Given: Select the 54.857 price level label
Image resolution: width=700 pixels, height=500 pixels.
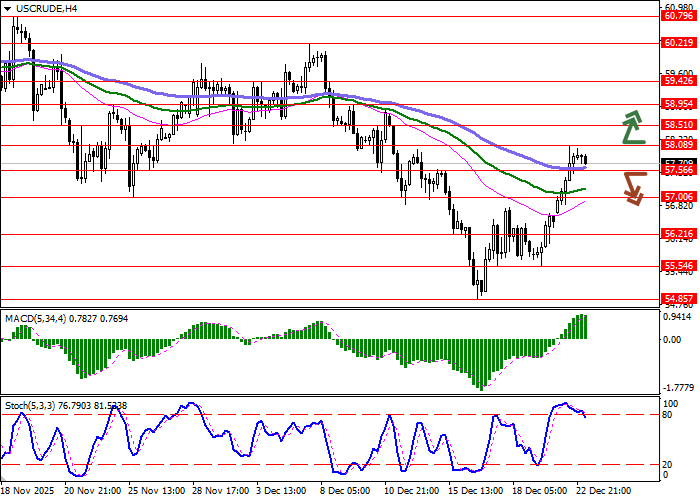Looking at the screenshot, I should [679, 299].
